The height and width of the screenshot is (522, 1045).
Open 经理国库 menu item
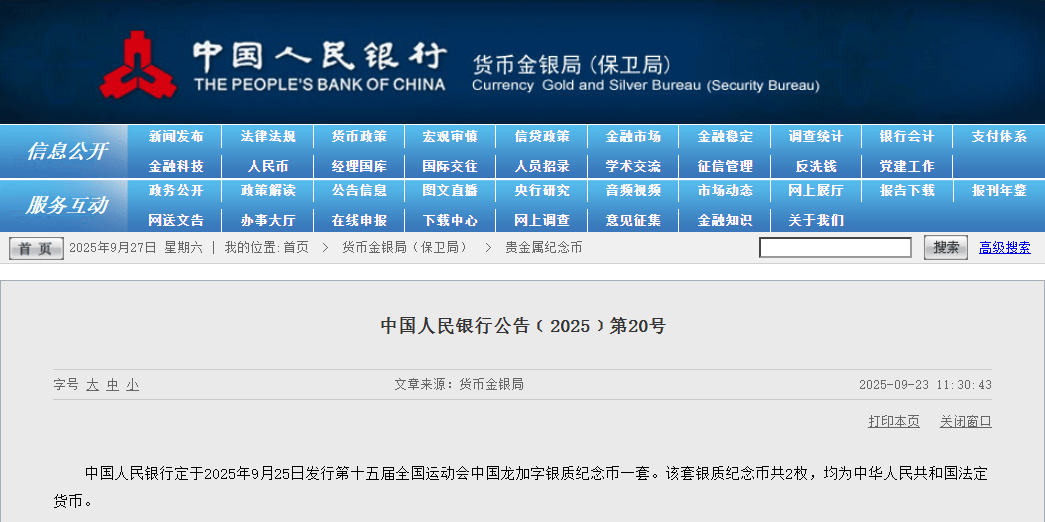[x=359, y=166]
